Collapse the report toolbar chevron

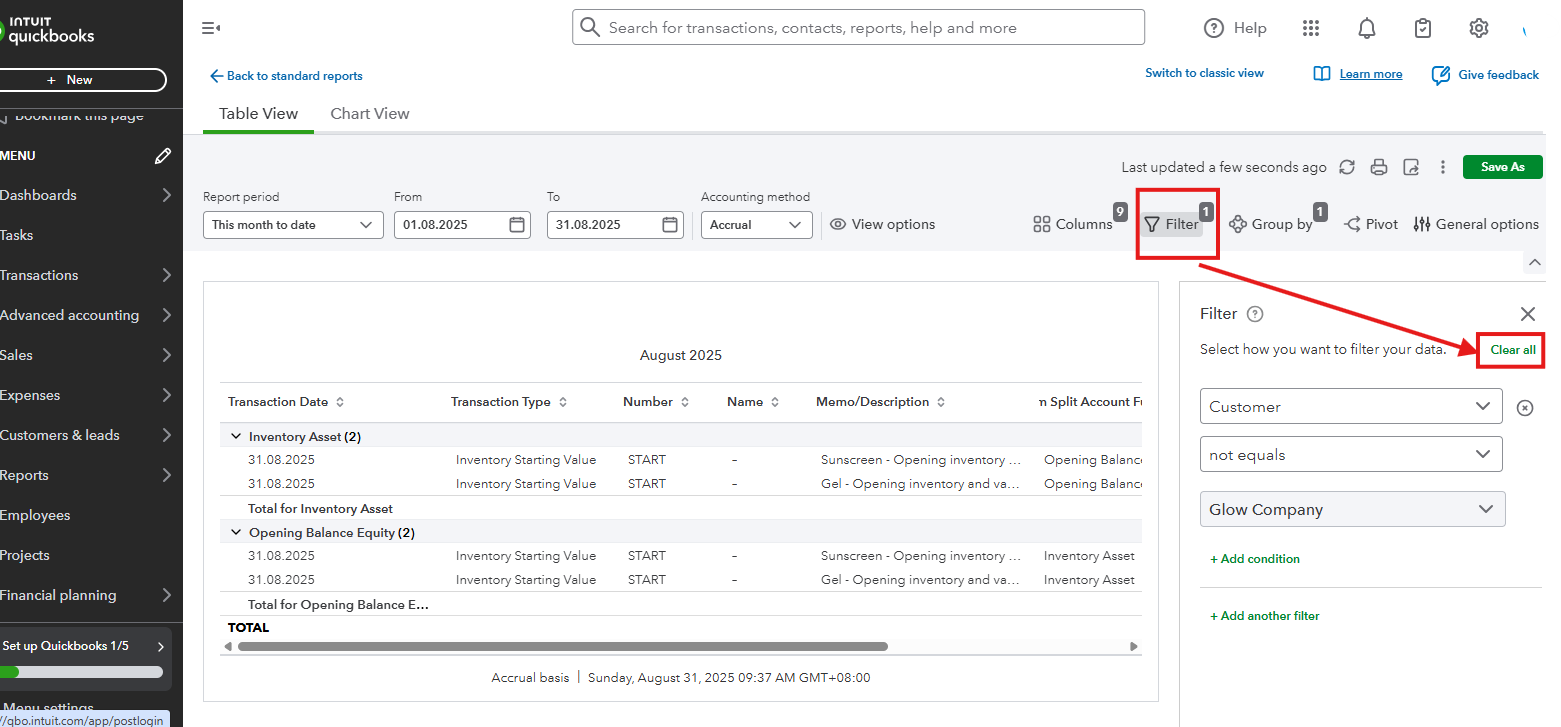[1534, 262]
